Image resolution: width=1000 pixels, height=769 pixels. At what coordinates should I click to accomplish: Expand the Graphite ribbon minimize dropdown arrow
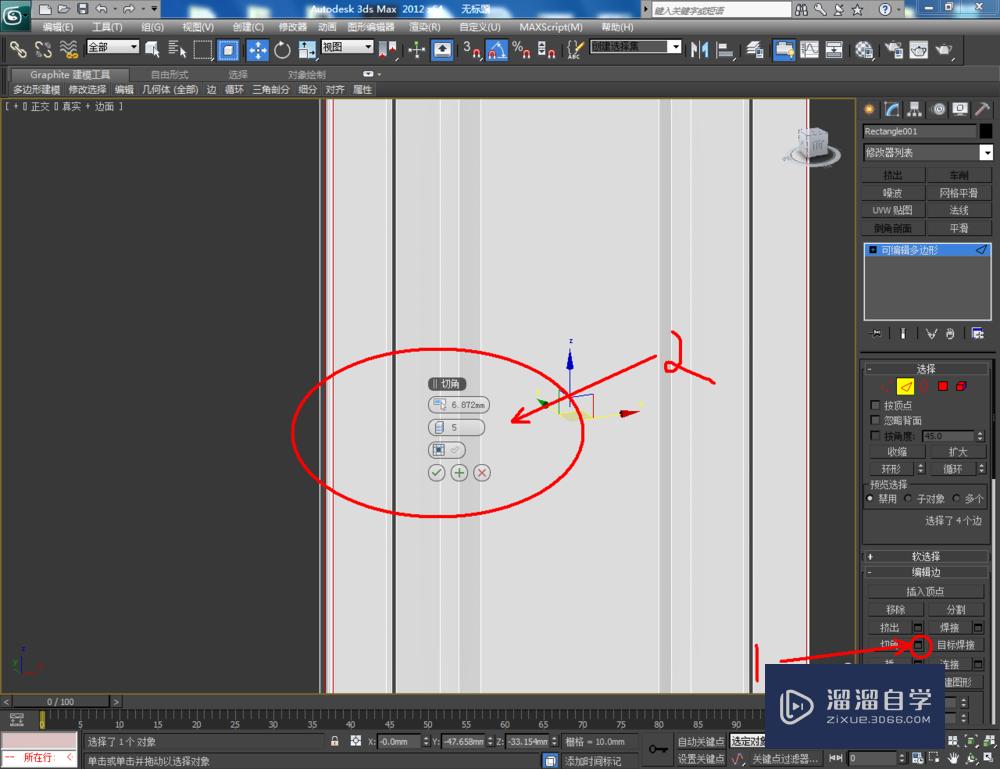coord(379,75)
